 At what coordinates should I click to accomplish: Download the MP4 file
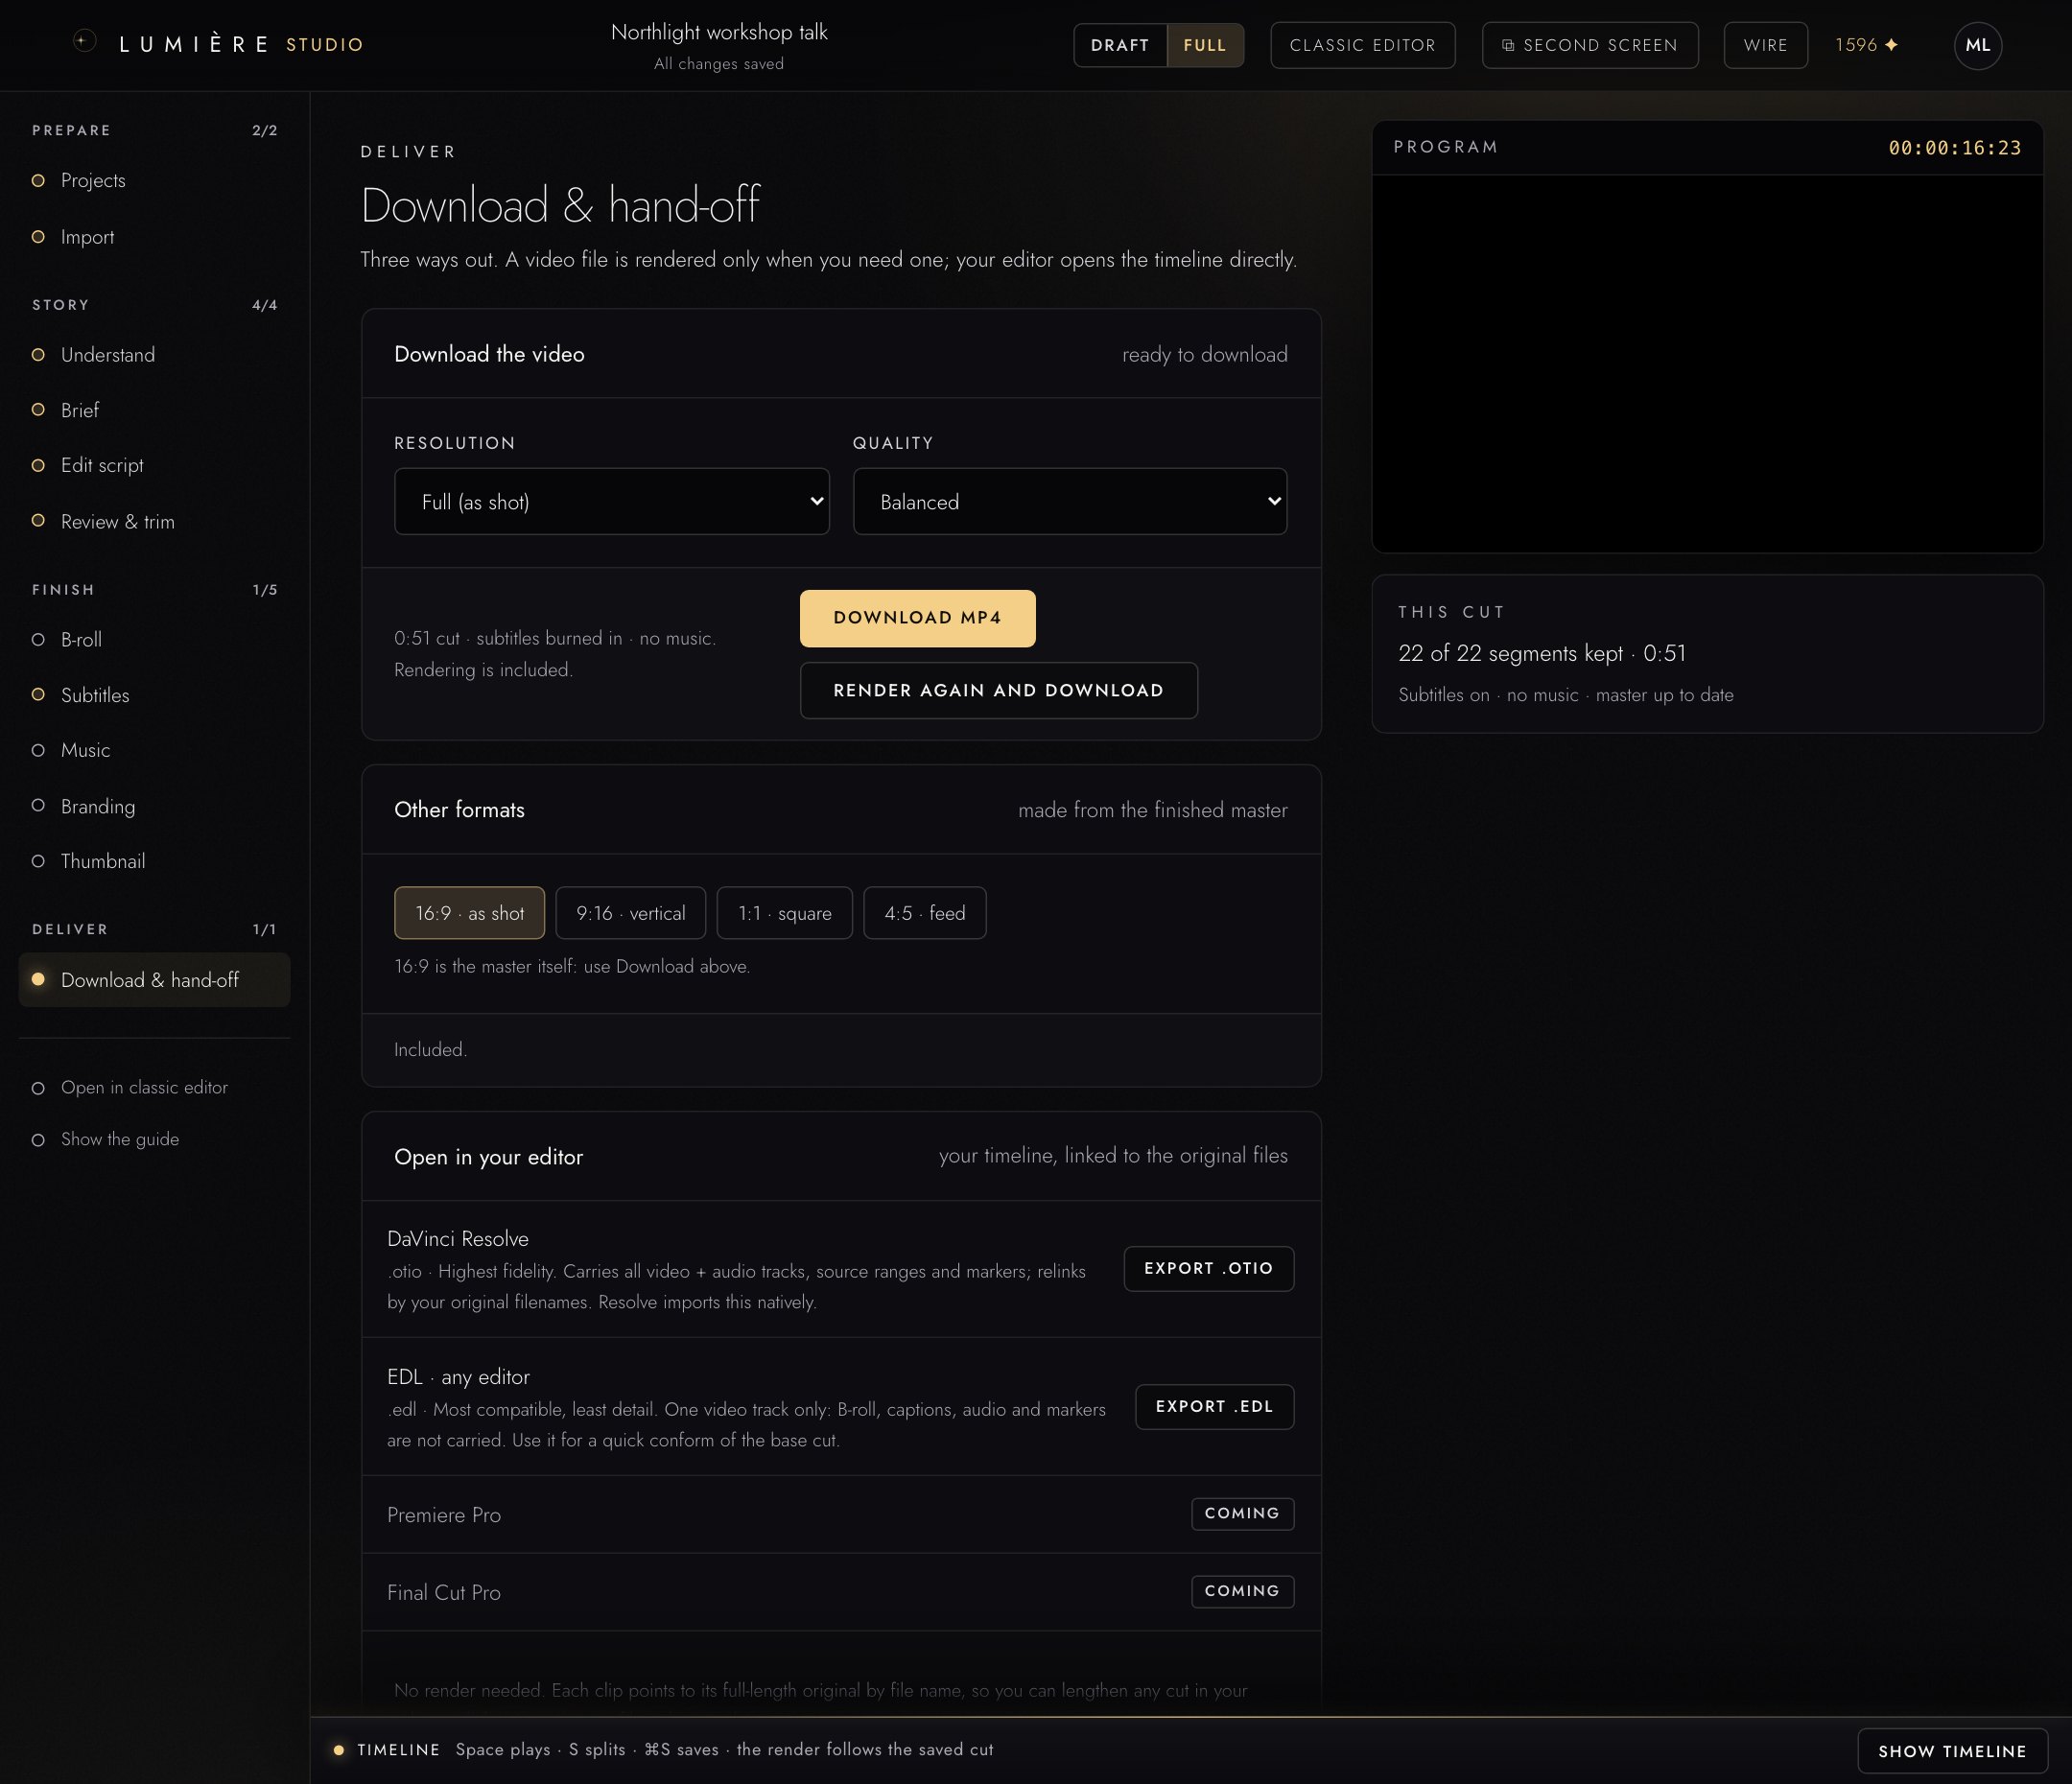[x=917, y=618]
